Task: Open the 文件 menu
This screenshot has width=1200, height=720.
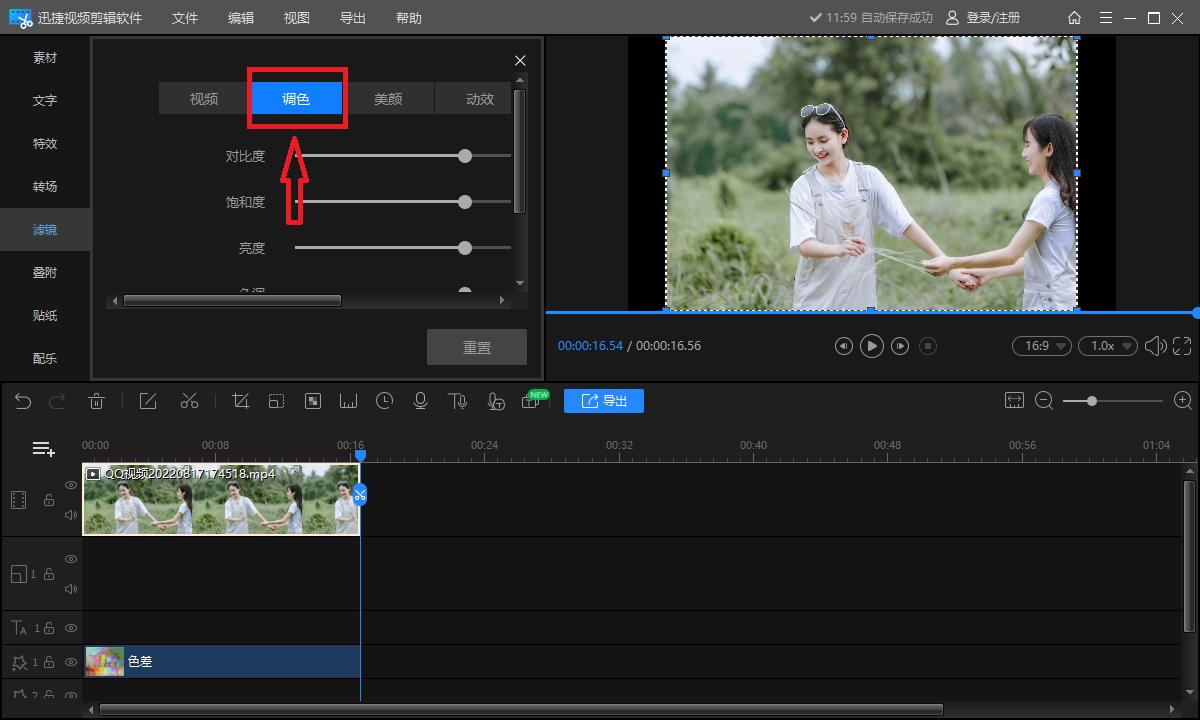Action: (185, 18)
